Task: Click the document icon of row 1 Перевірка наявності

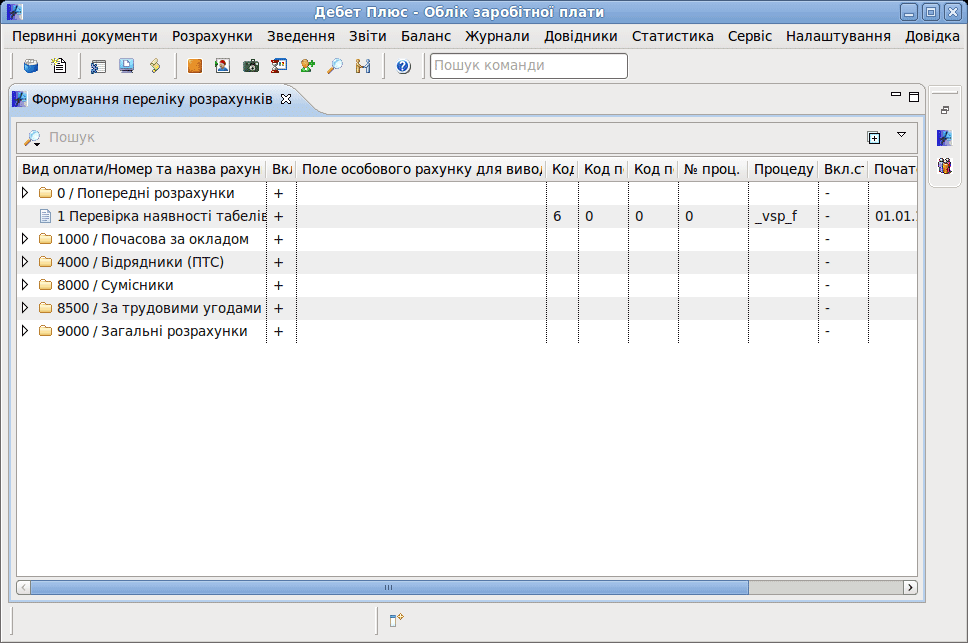Action: click(x=45, y=217)
